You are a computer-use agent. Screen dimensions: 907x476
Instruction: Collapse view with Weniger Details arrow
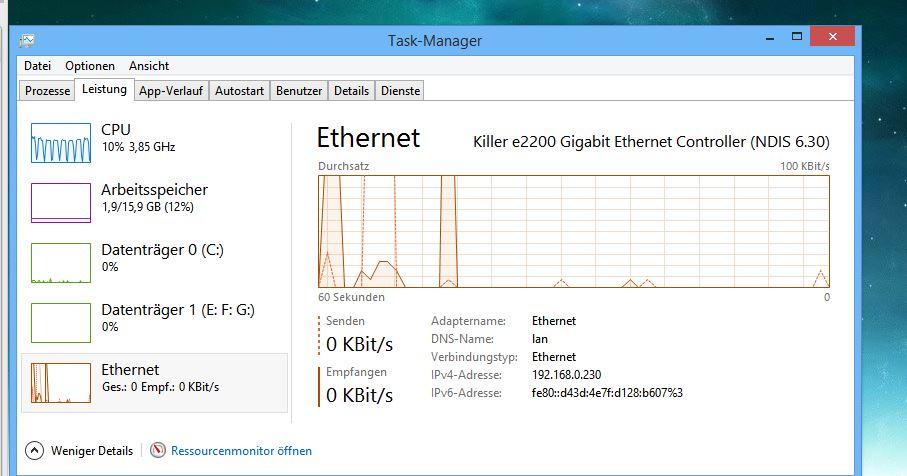34,451
